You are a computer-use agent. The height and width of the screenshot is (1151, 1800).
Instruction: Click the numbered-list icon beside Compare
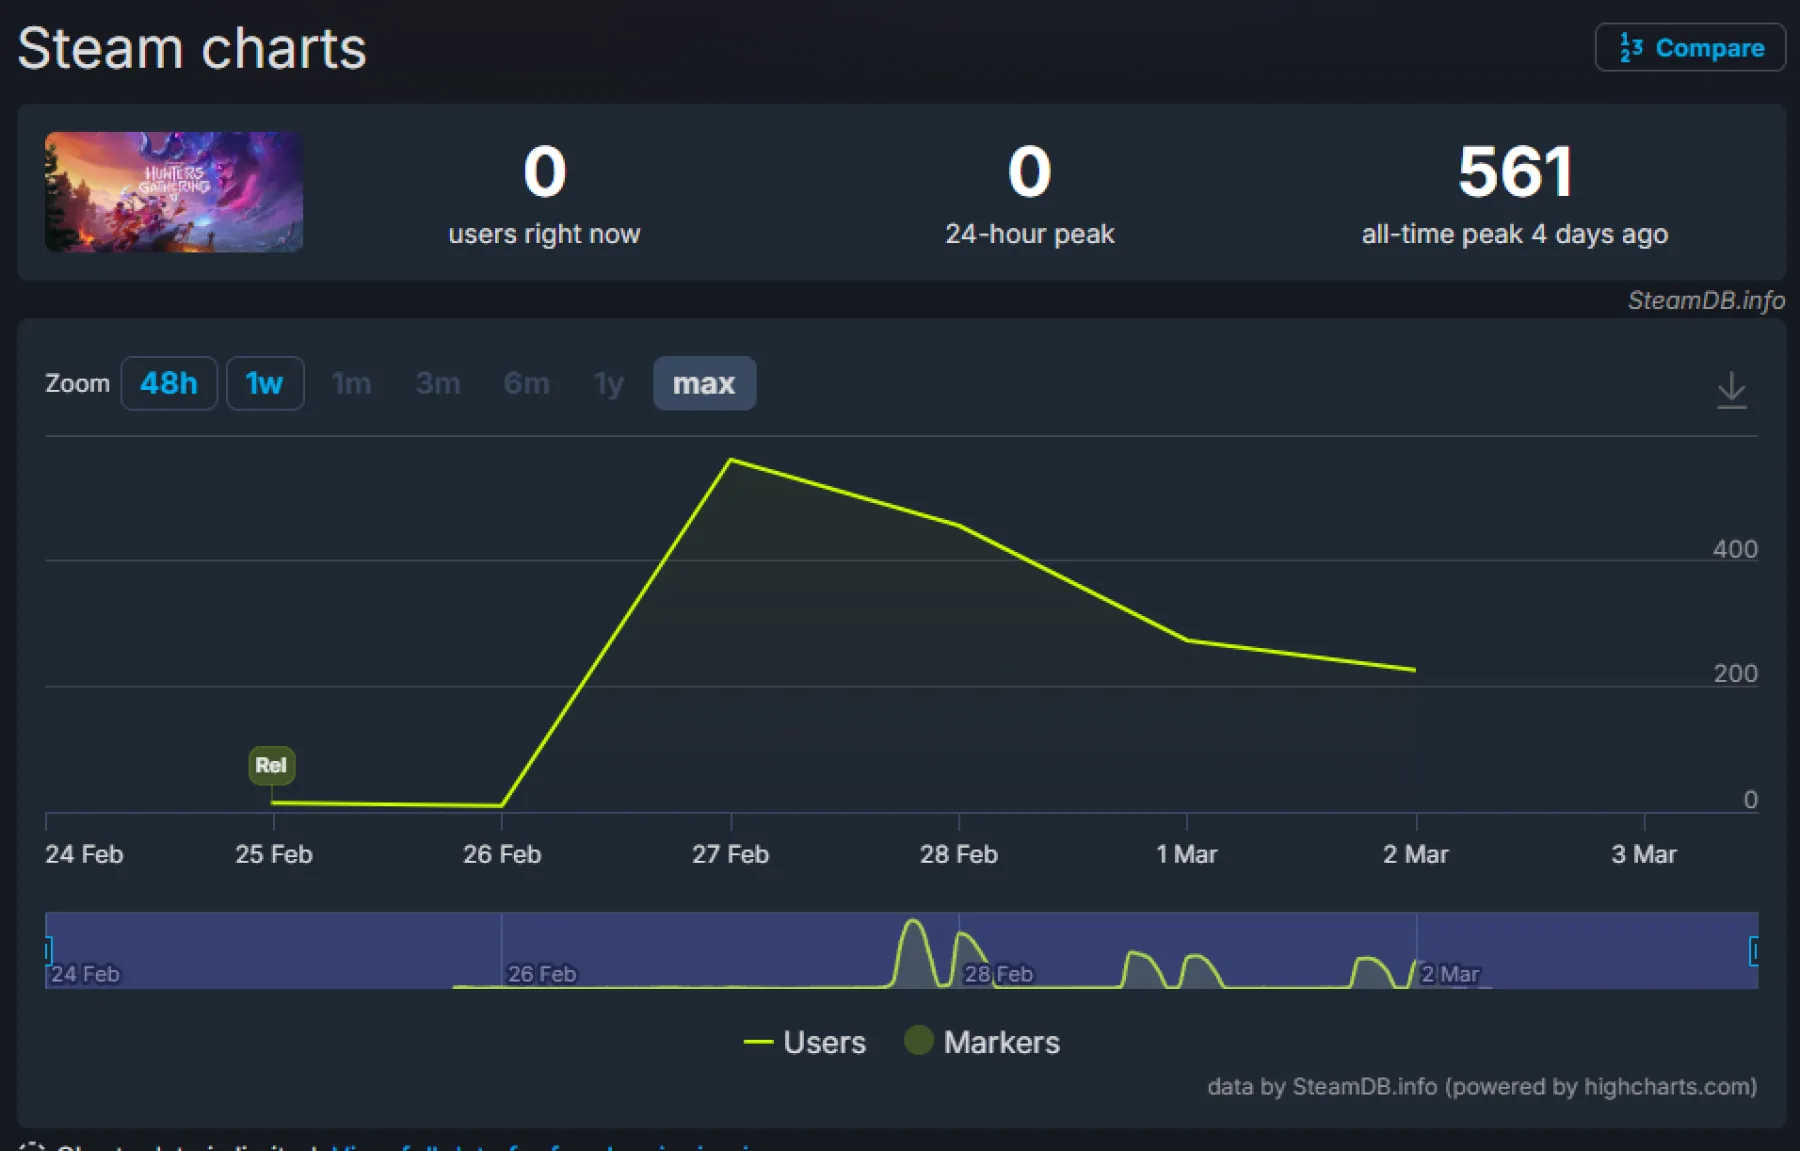[1630, 47]
